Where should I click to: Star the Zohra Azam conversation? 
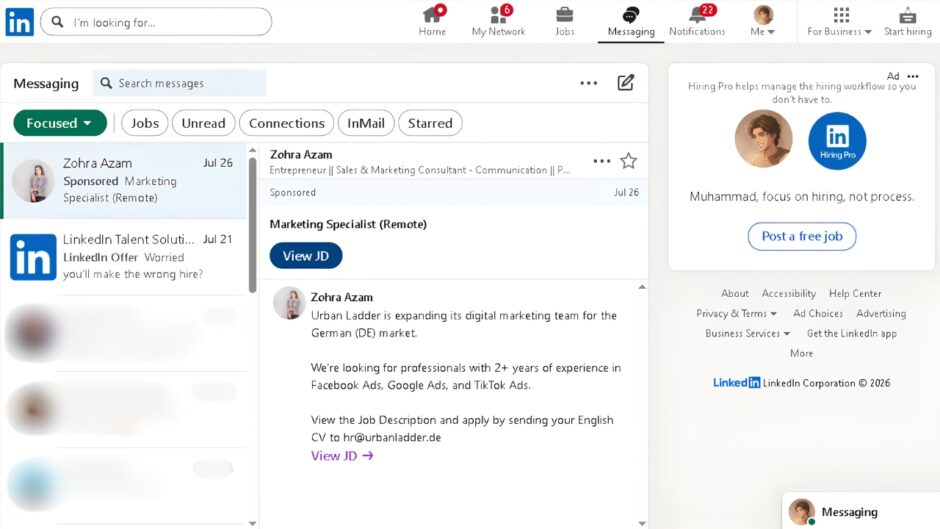tap(628, 161)
